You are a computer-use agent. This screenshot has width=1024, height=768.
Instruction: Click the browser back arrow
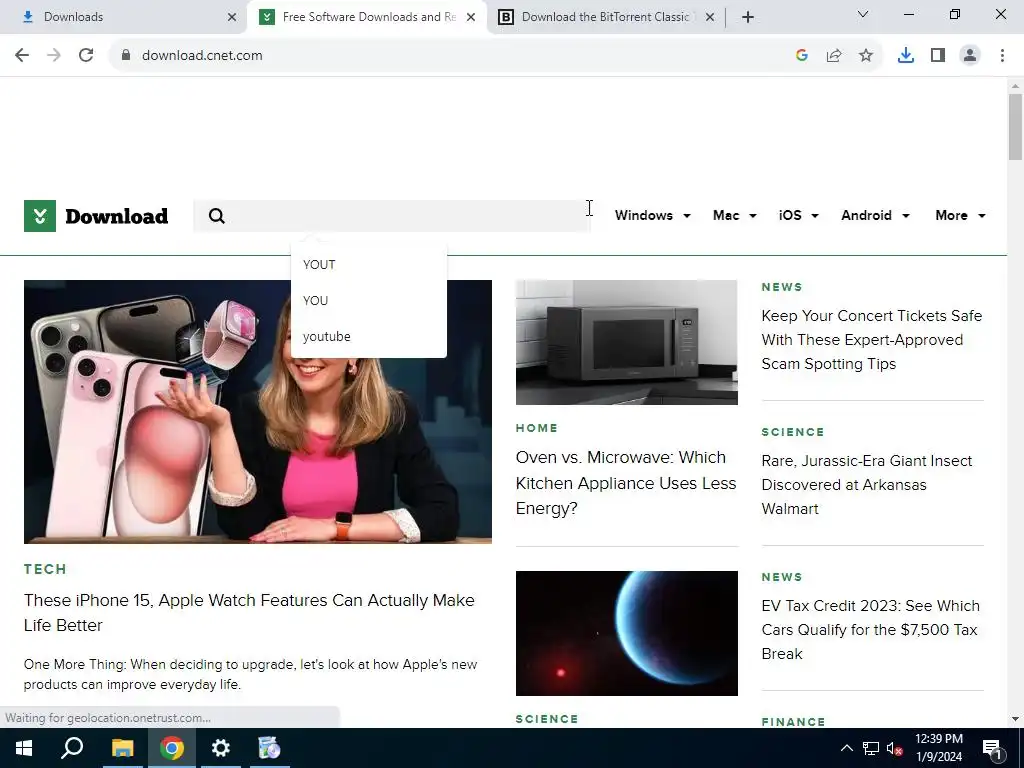click(x=22, y=56)
